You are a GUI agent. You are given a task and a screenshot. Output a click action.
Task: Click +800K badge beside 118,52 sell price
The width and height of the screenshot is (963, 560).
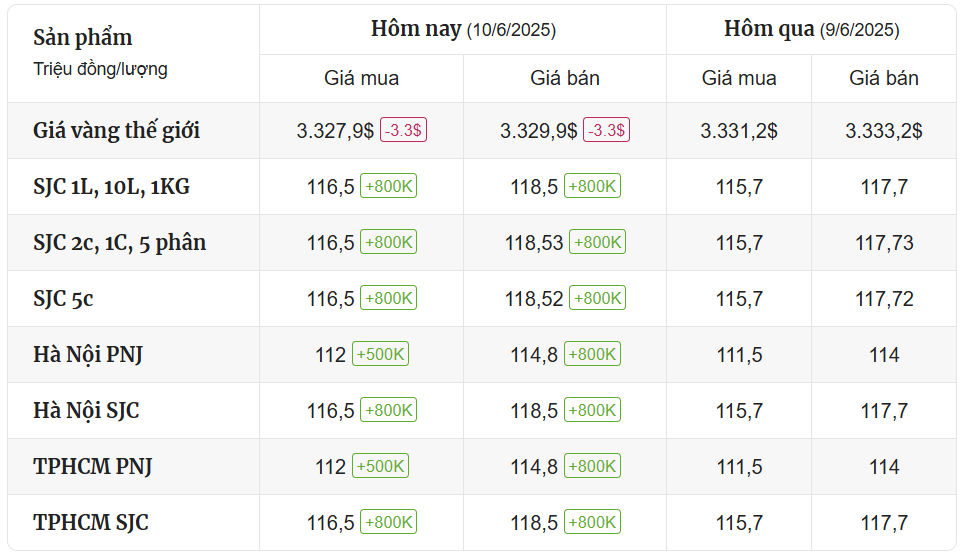(597, 298)
